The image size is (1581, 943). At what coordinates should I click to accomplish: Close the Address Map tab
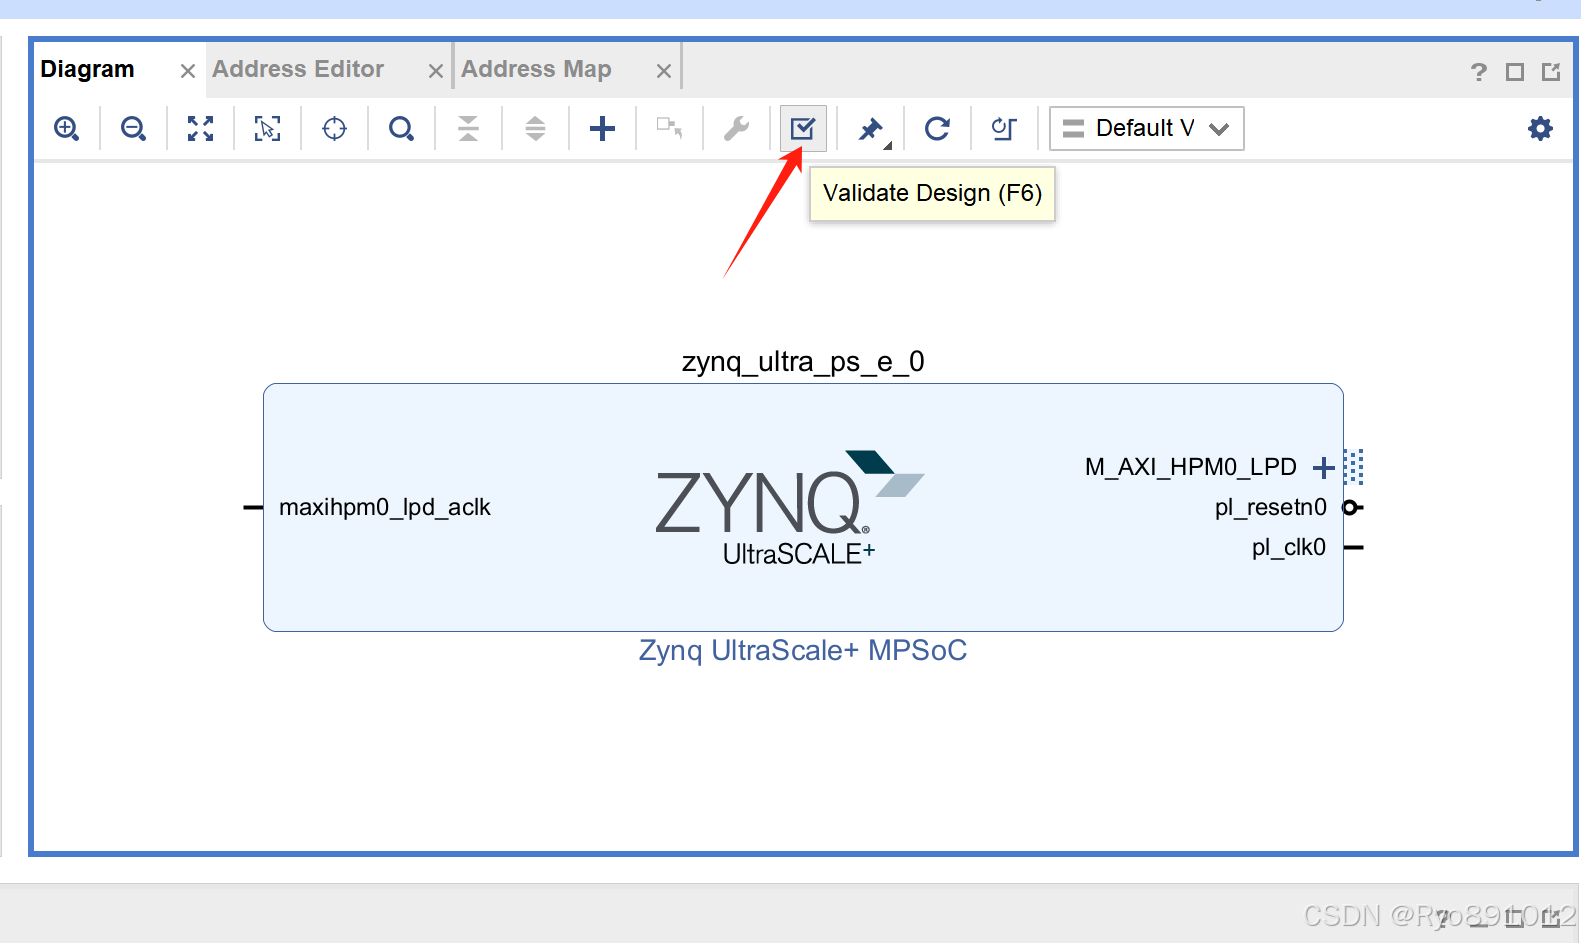coord(663,71)
